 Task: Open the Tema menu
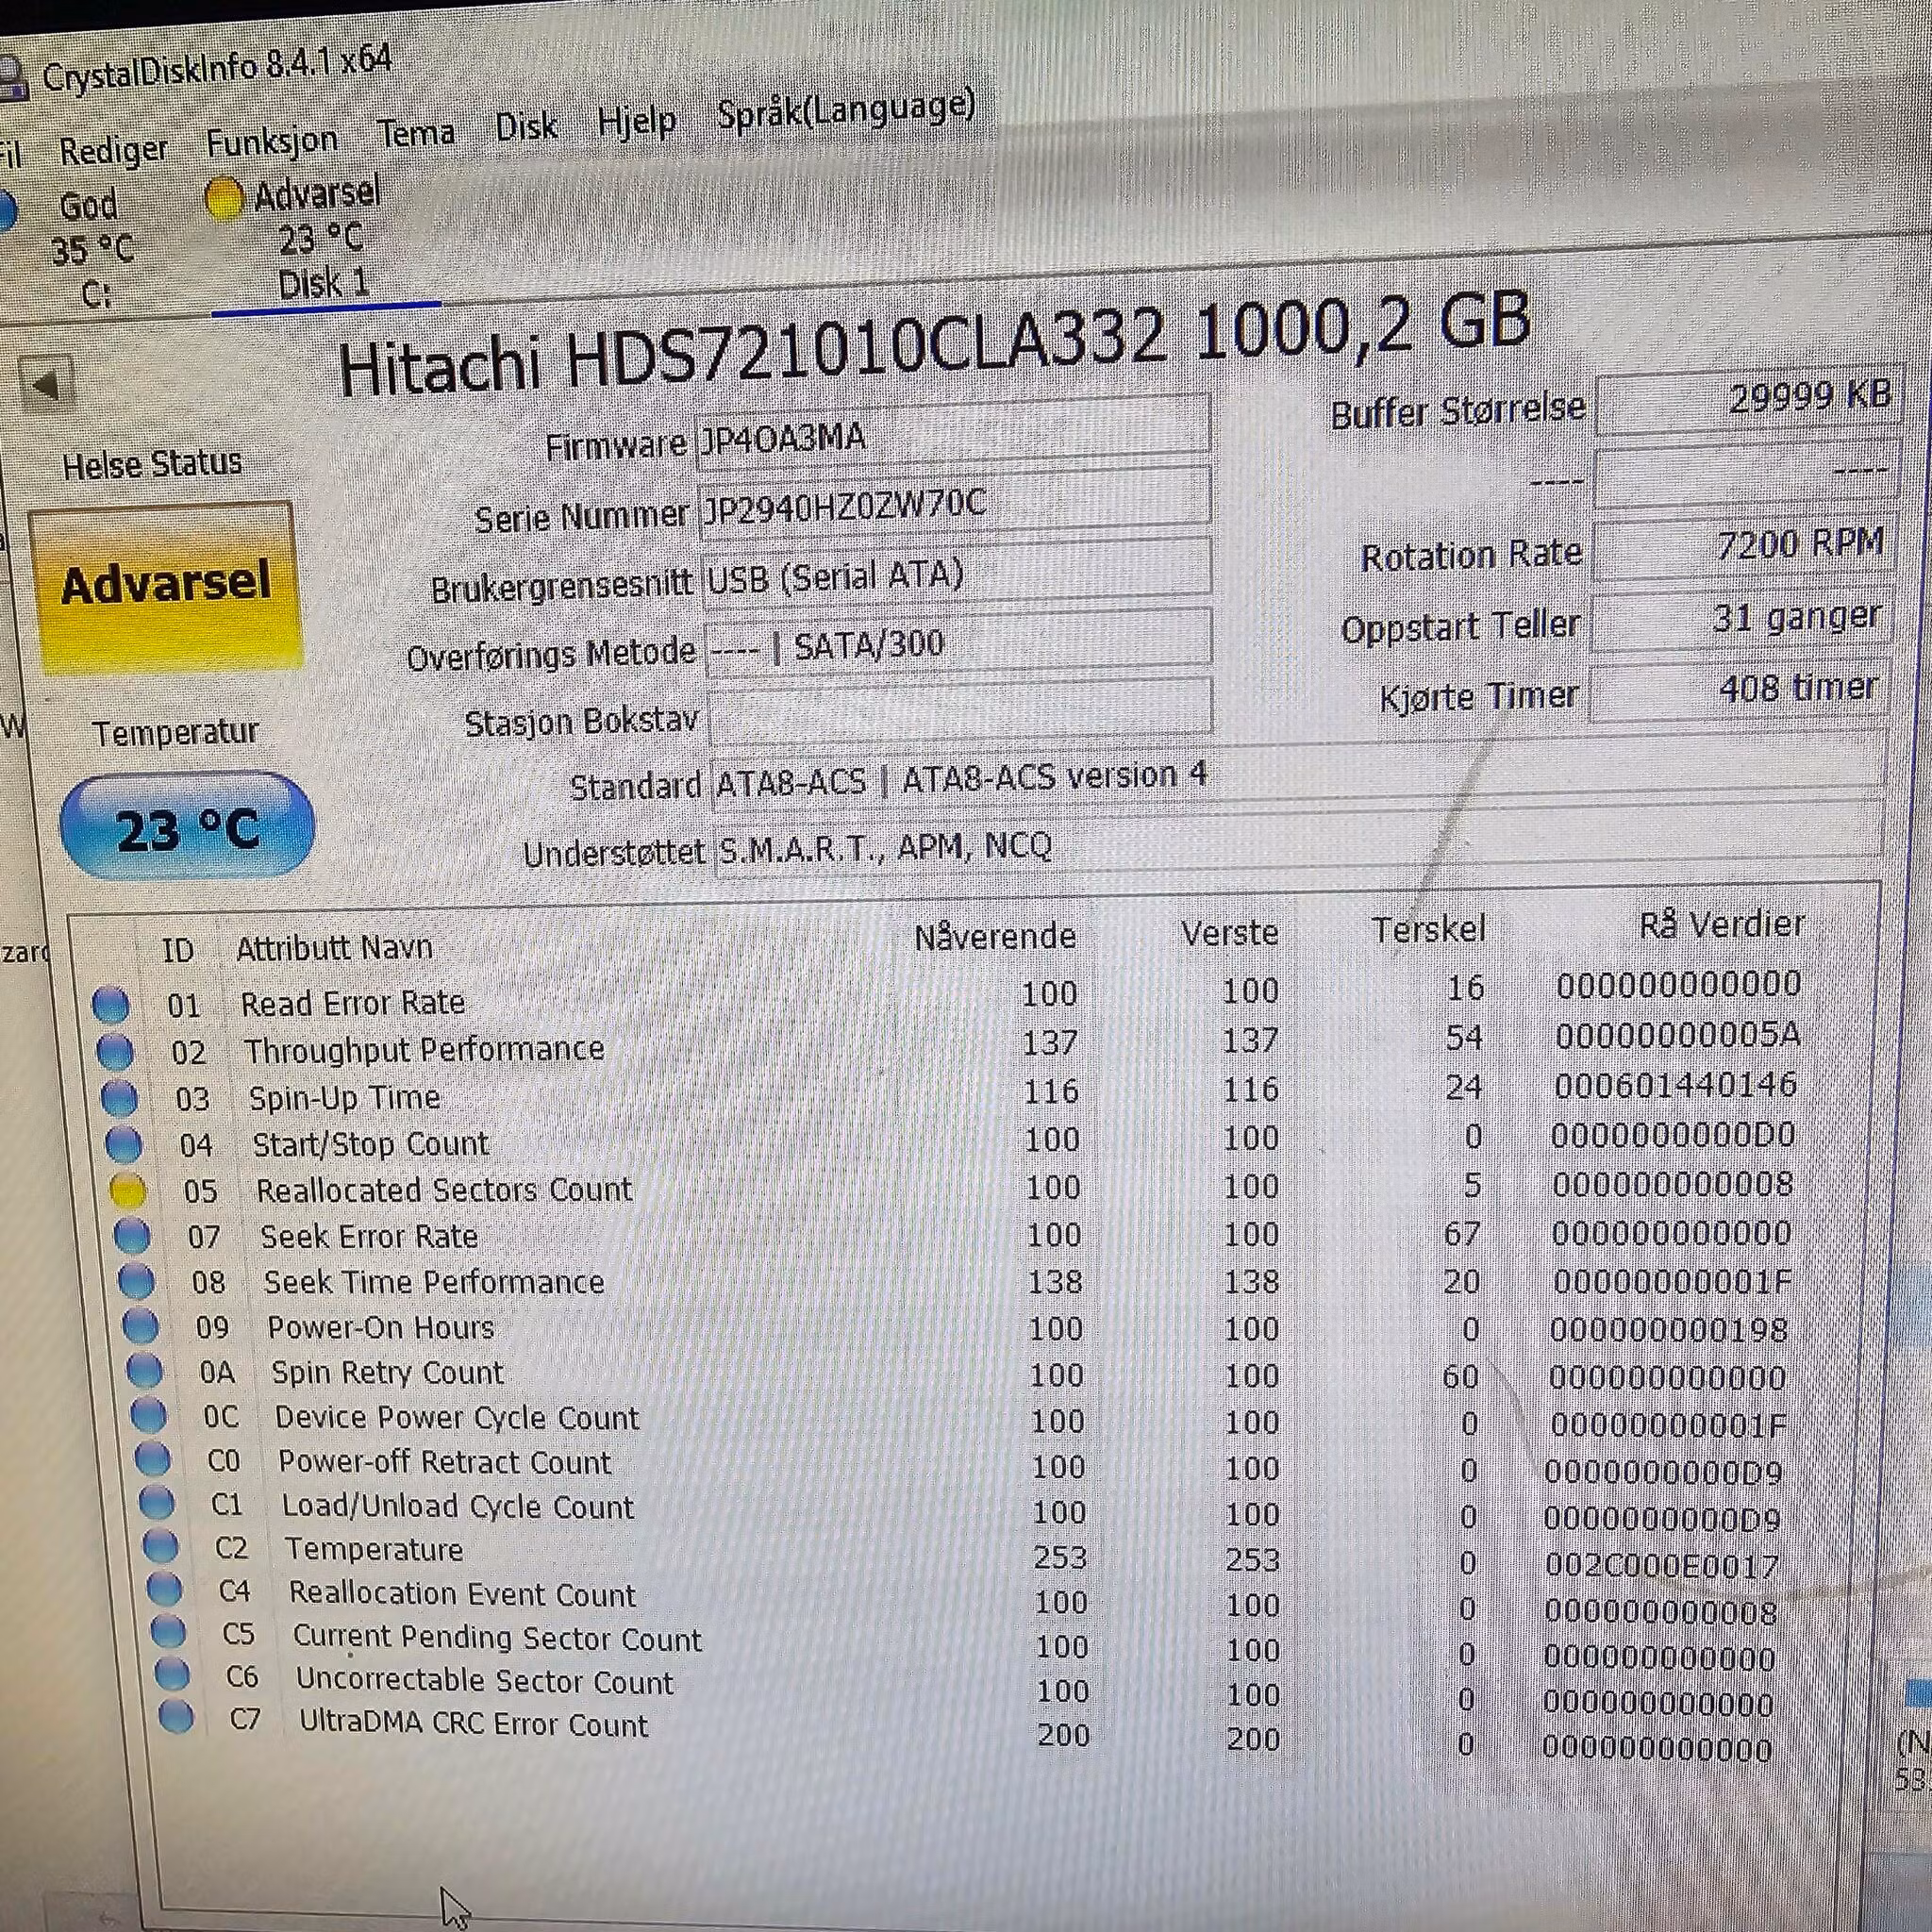tap(418, 131)
